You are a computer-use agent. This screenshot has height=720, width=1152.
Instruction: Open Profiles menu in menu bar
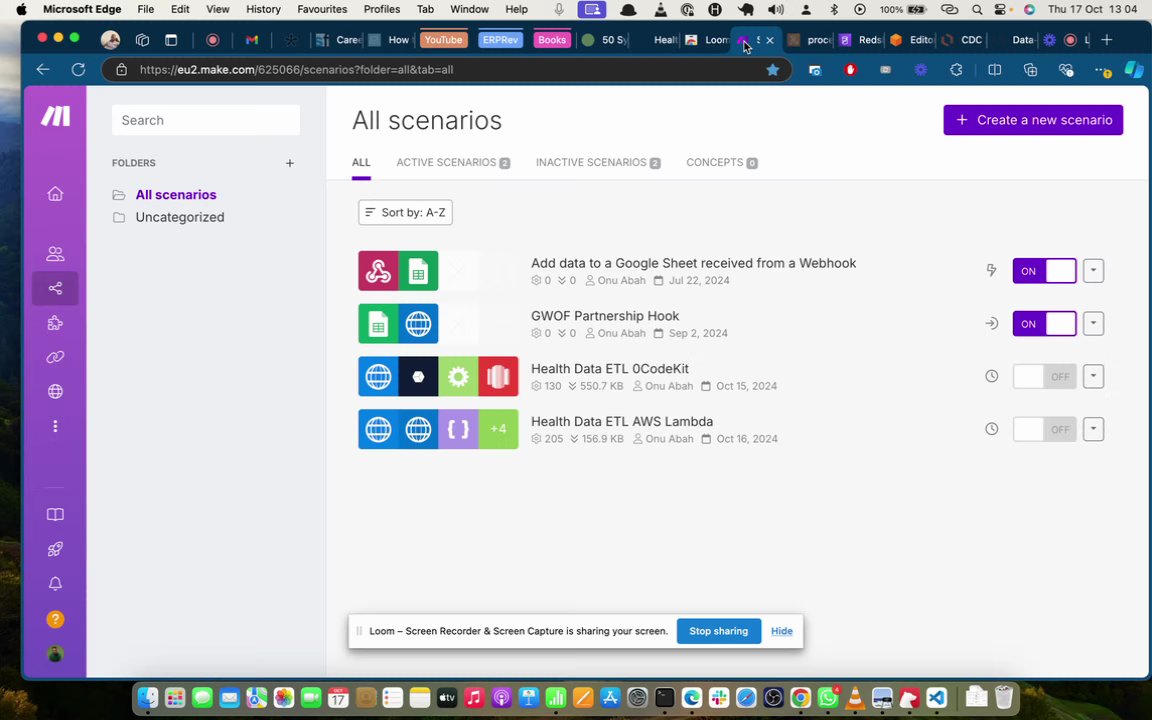(x=381, y=10)
